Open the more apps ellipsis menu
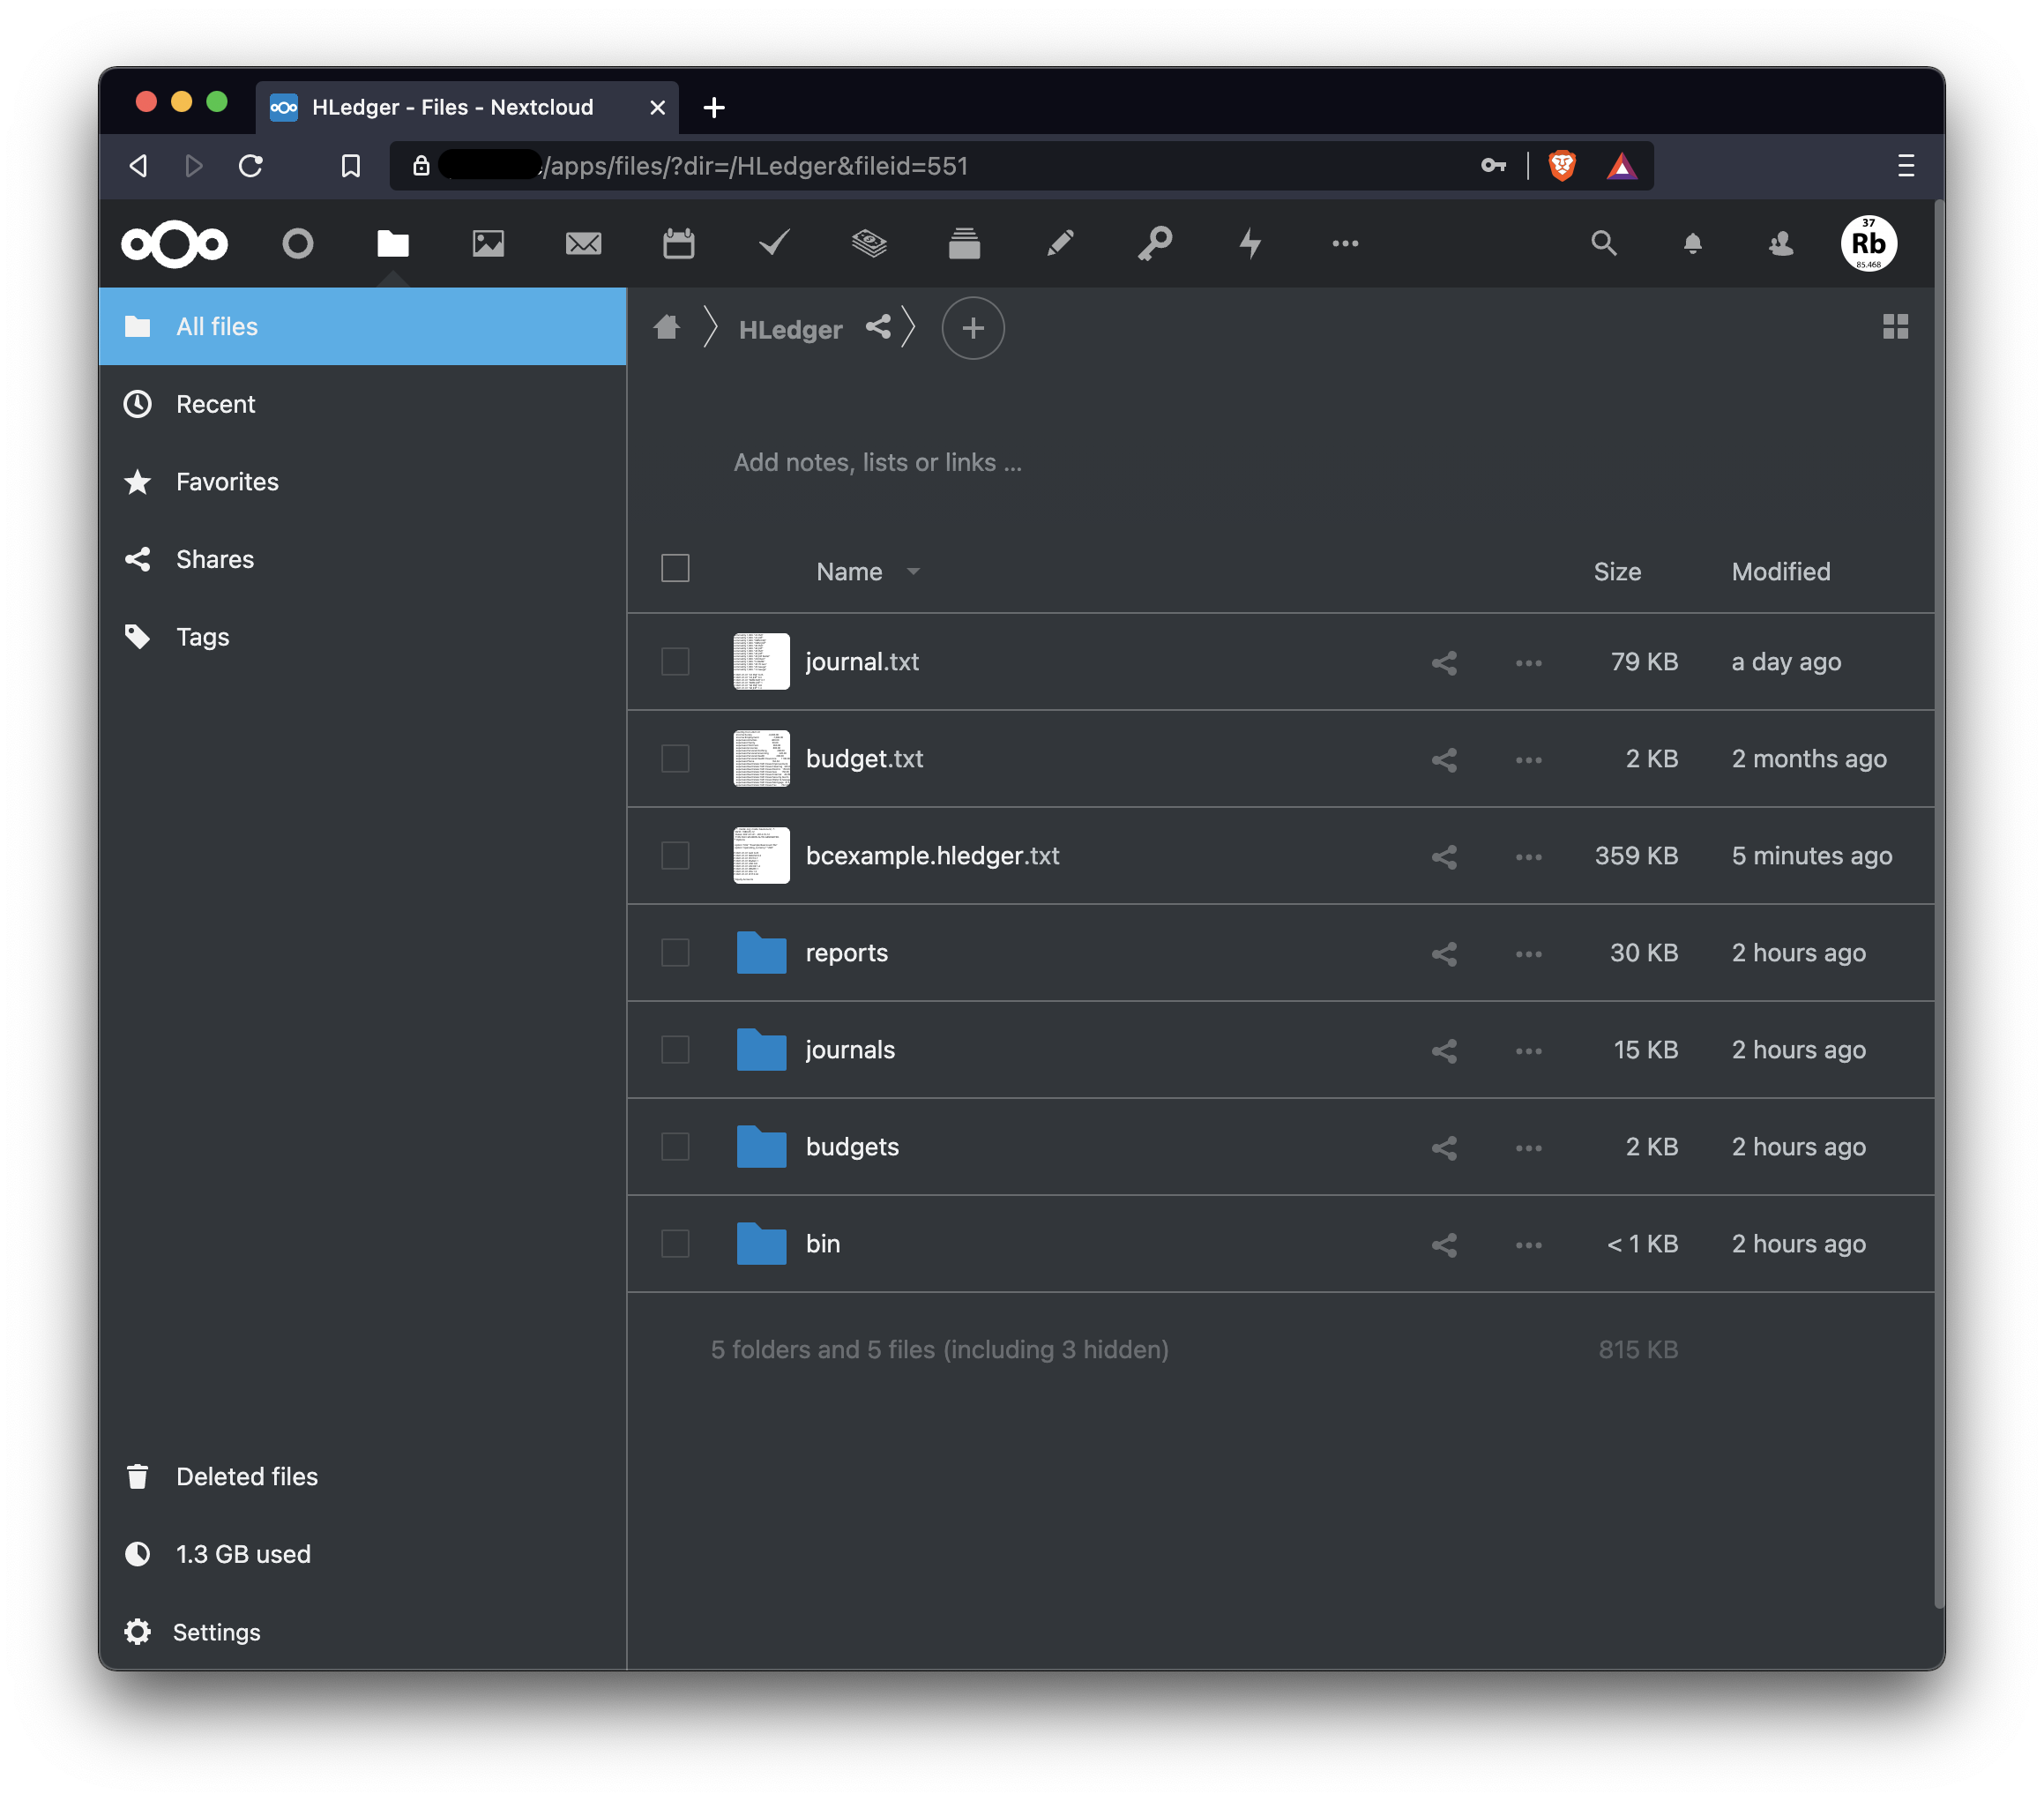2044x1801 pixels. [x=1345, y=243]
